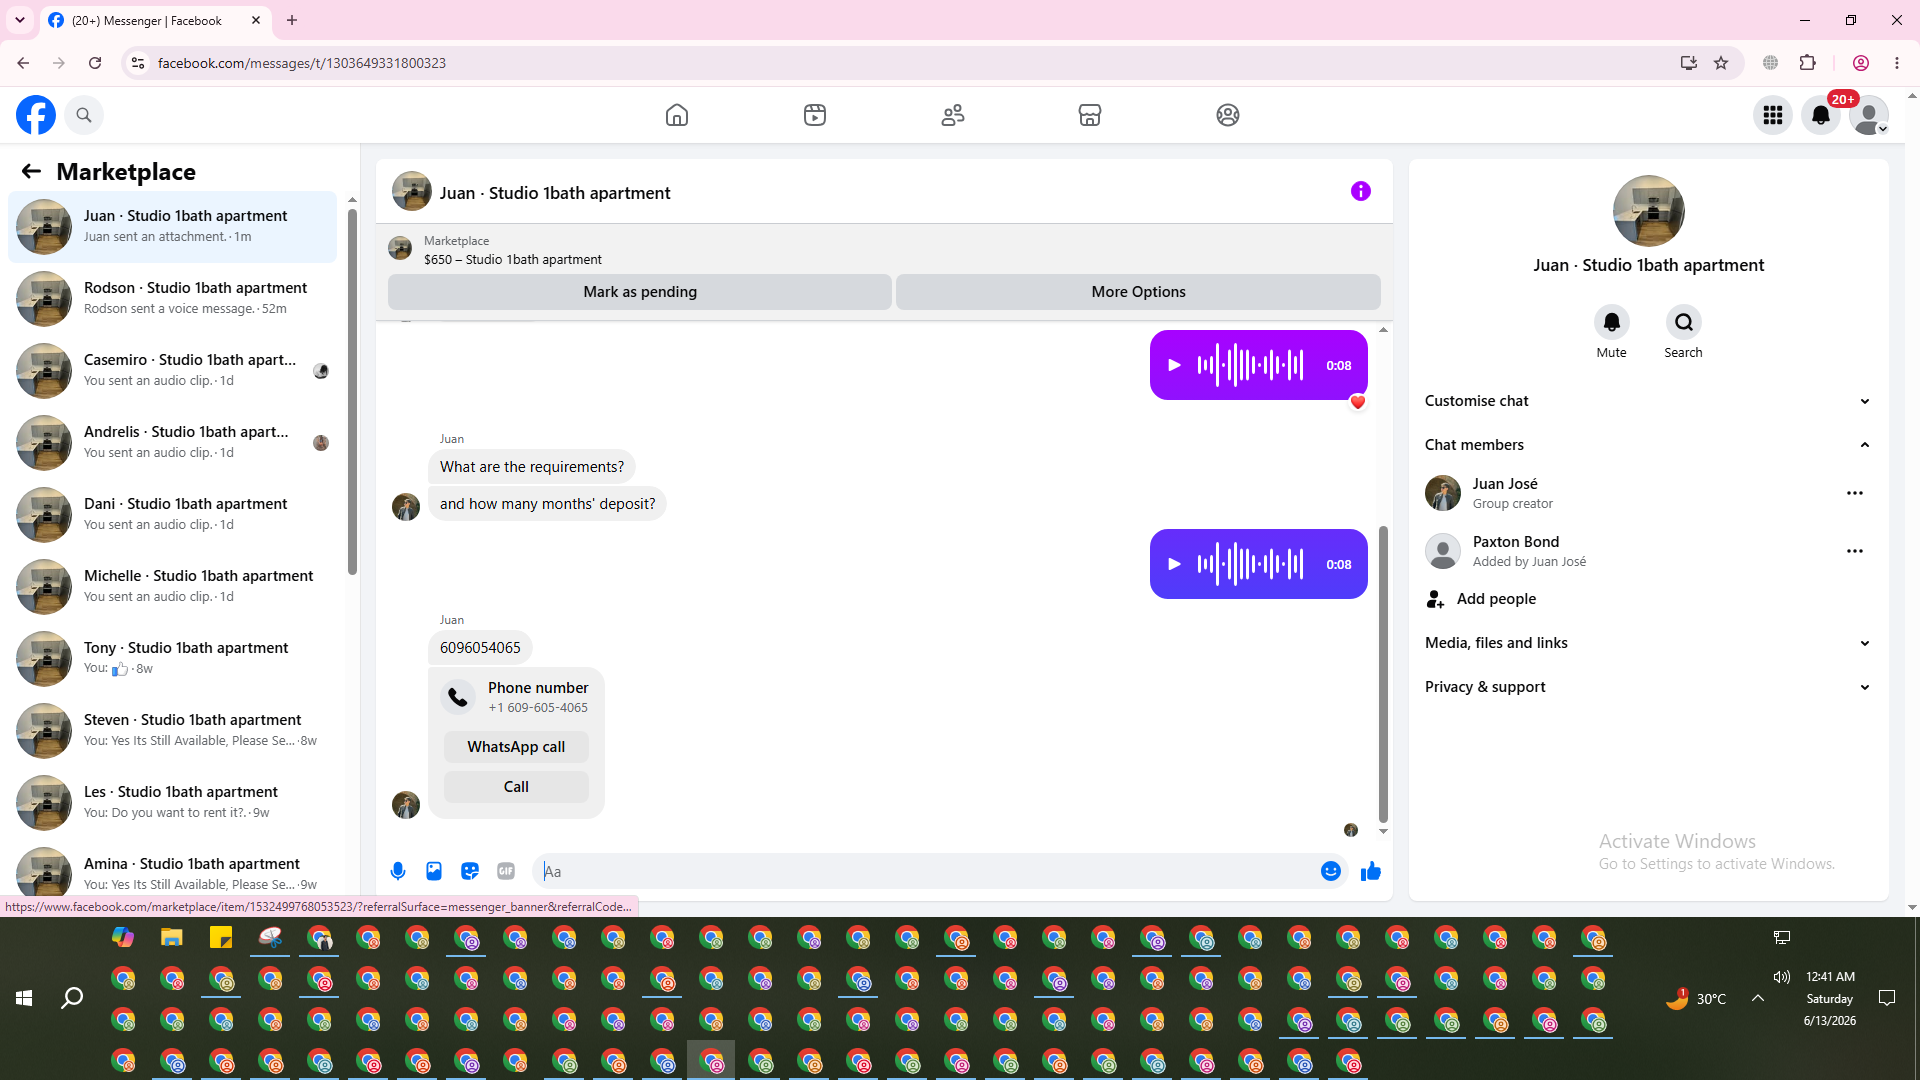Open the account profile menu

pos(1869,115)
